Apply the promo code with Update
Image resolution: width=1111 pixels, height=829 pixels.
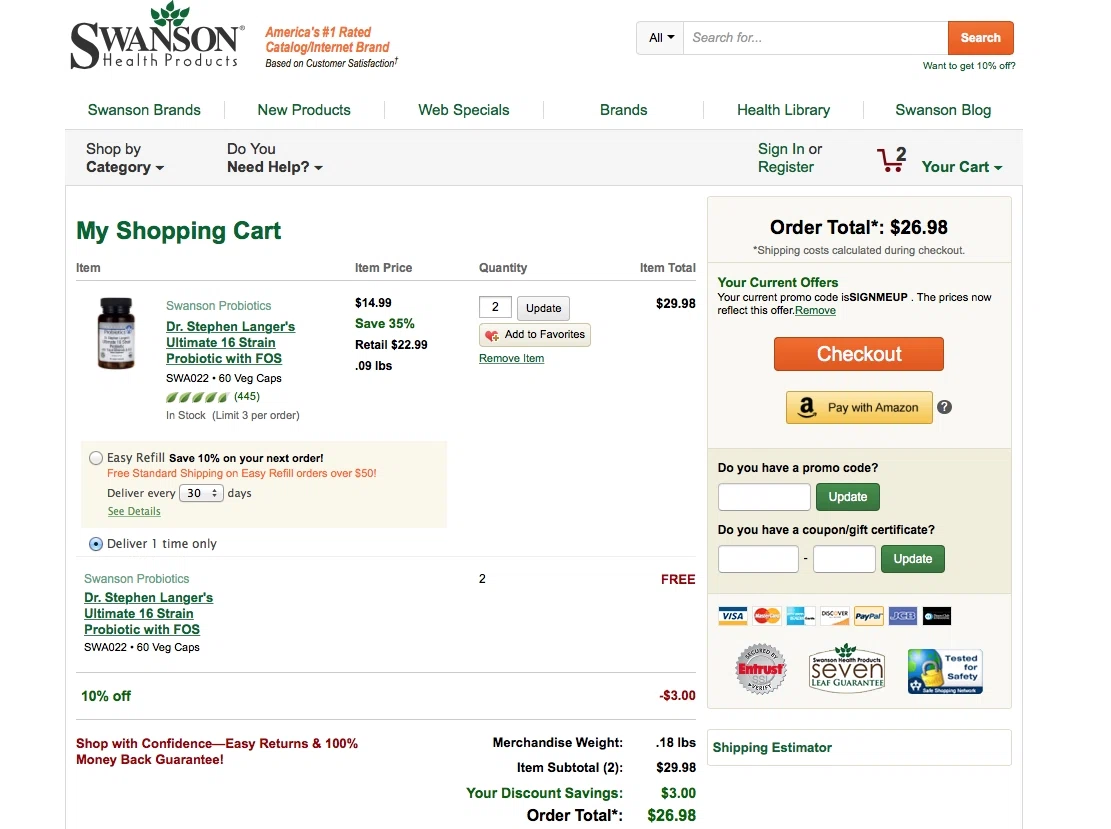(847, 497)
